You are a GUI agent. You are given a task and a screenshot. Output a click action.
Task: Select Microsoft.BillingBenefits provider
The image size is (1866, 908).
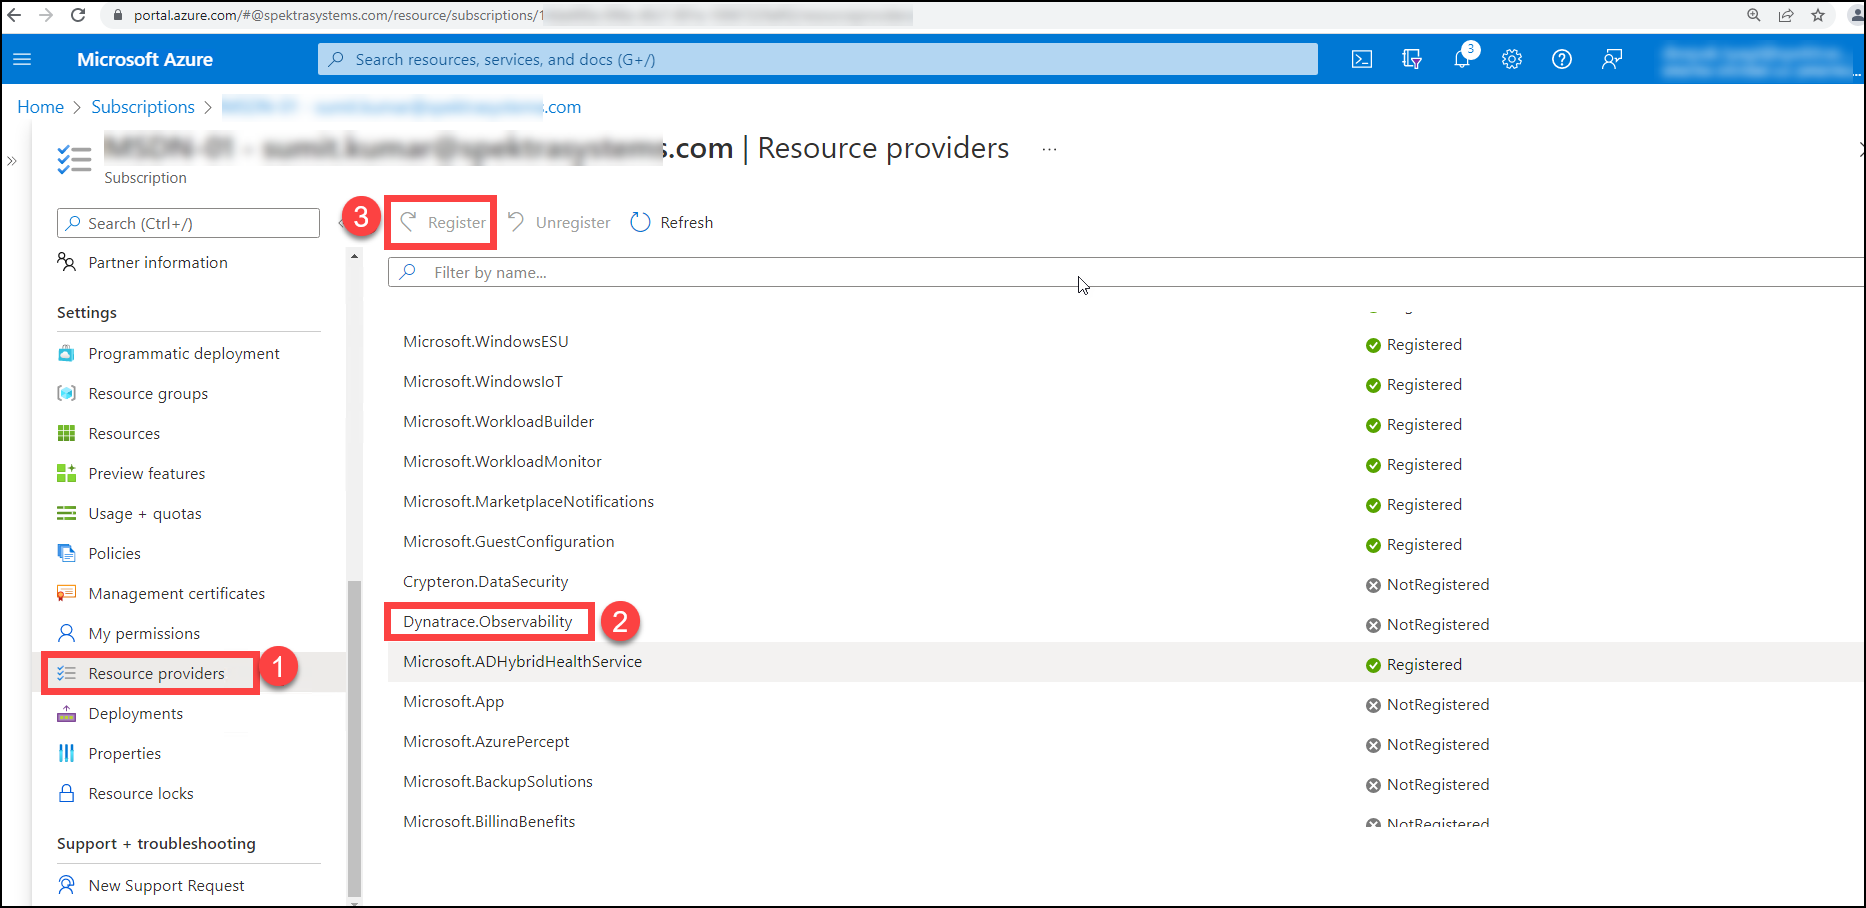click(489, 821)
